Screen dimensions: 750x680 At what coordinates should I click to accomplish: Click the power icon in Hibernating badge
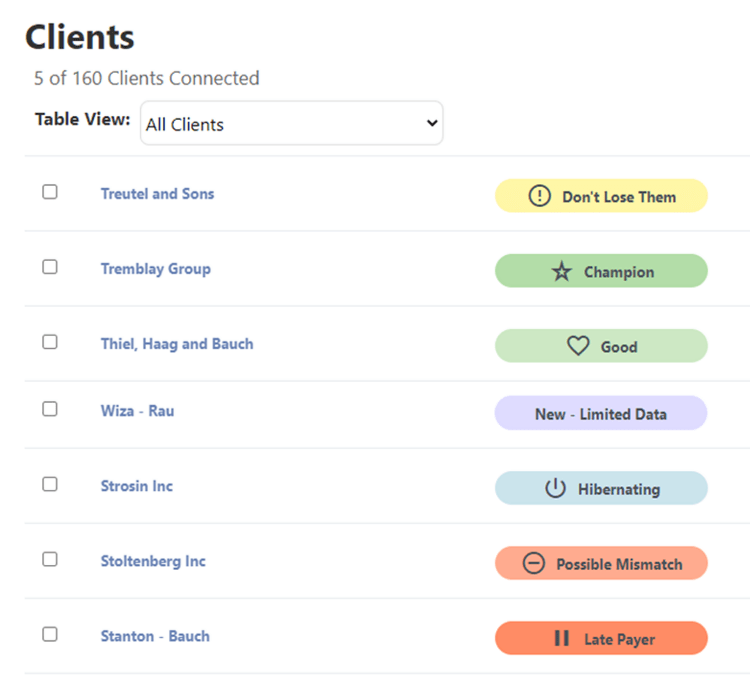(x=555, y=489)
